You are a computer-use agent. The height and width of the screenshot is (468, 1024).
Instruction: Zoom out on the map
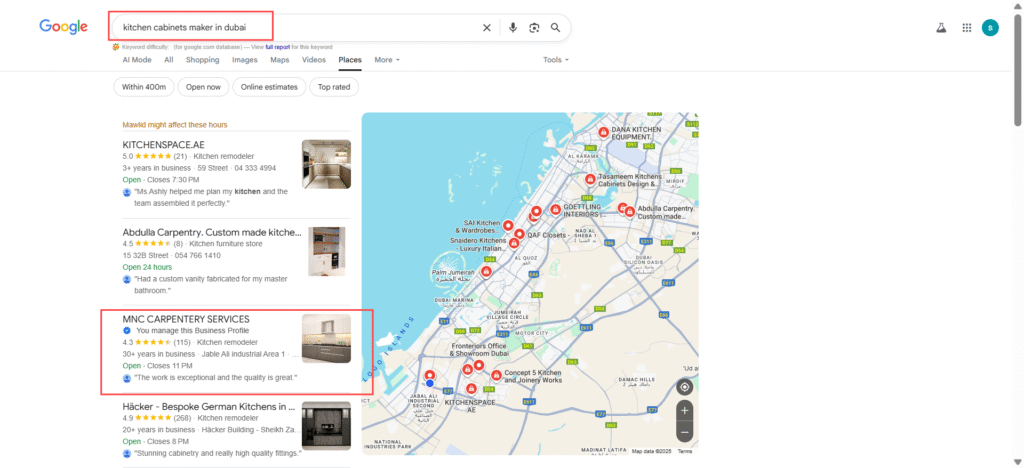point(684,433)
